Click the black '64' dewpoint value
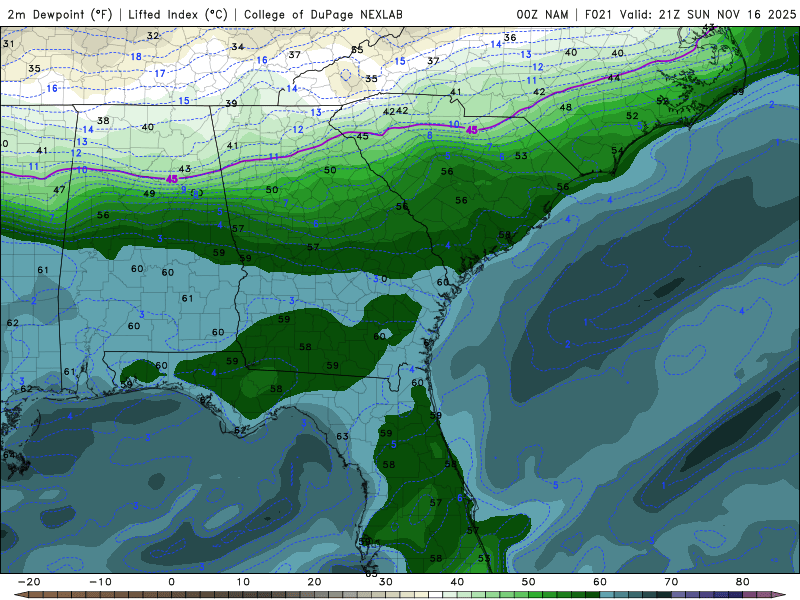Viewport: 800px width, 600px height. point(9,455)
